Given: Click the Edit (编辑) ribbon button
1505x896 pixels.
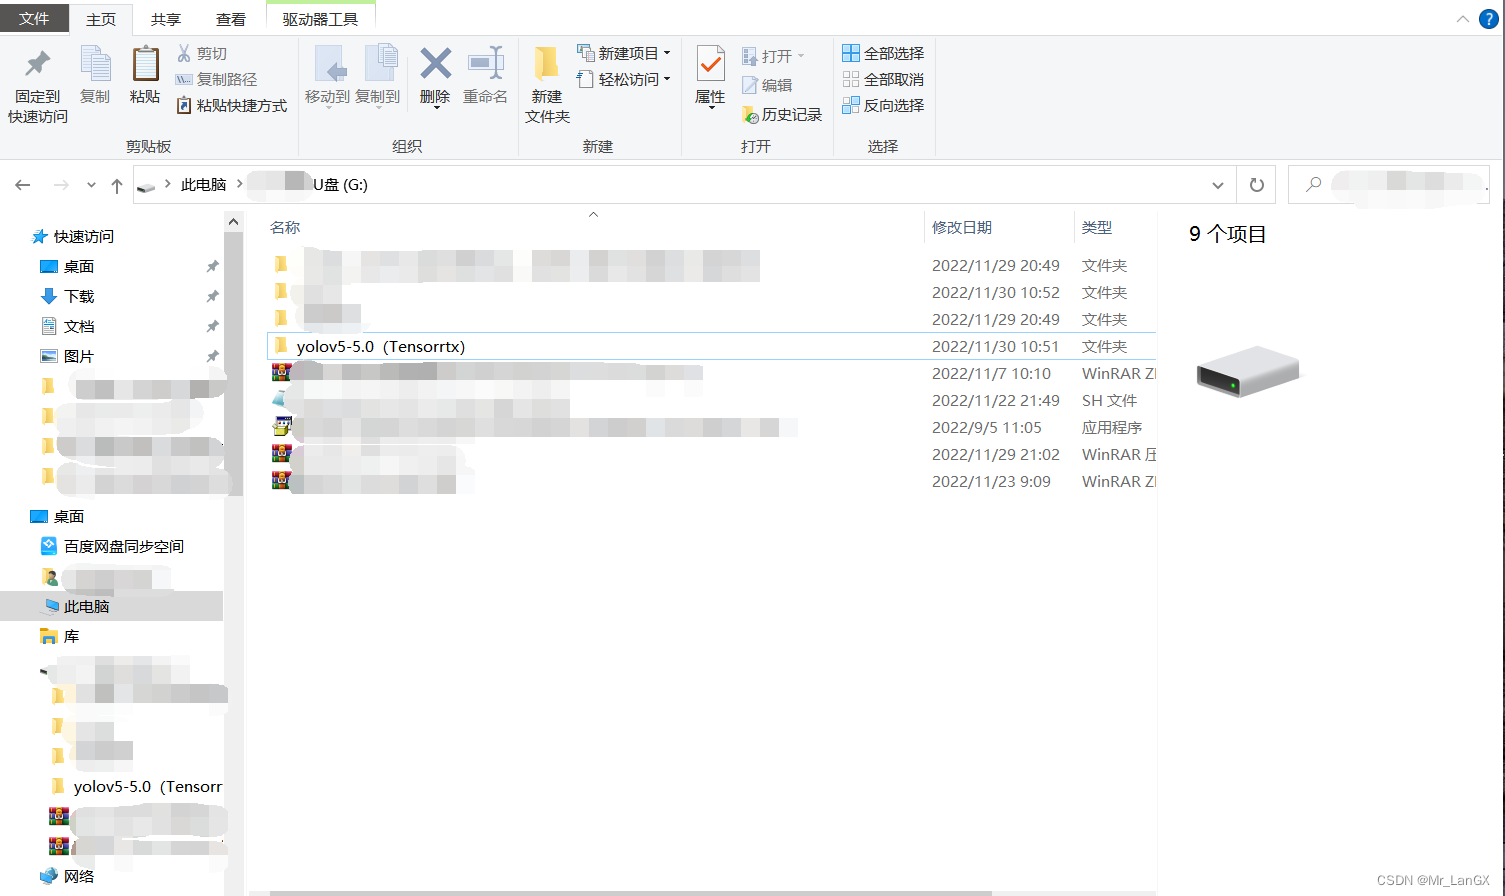Looking at the screenshot, I should click(767, 85).
